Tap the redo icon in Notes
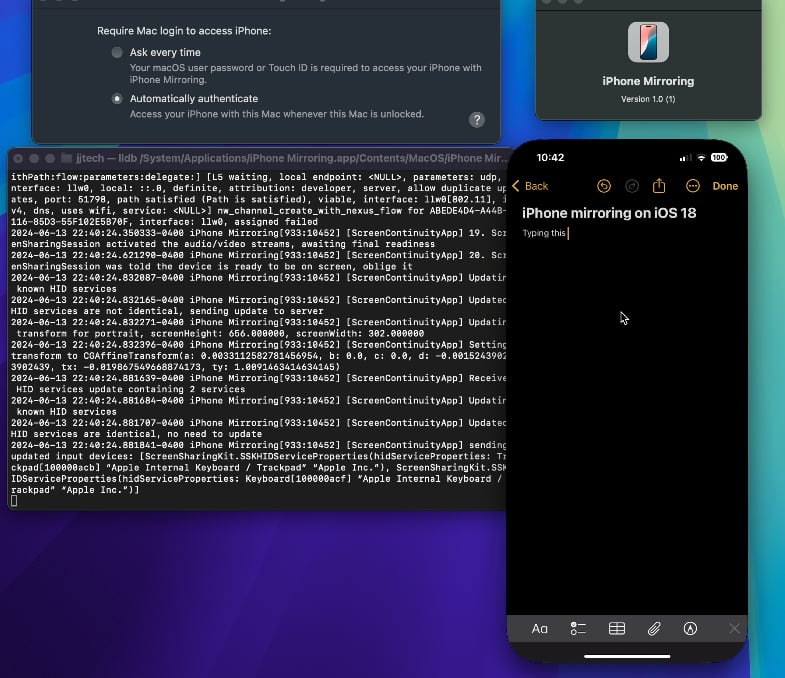 click(x=631, y=186)
